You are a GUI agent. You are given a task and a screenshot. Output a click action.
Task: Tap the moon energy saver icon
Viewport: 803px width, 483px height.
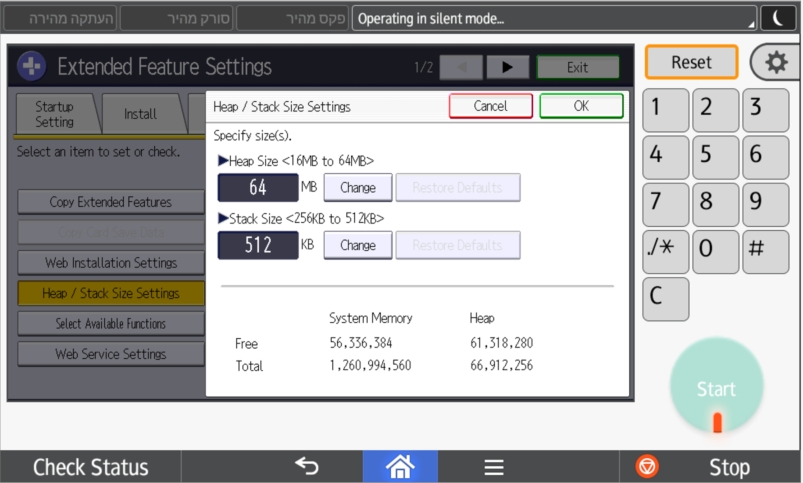pos(777,17)
